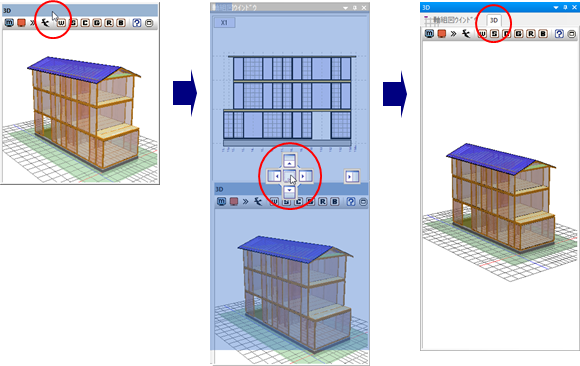This screenshot has width=580, height=366.
Task: Click the dock-to-left arrow guide
Action: (274, 176)
